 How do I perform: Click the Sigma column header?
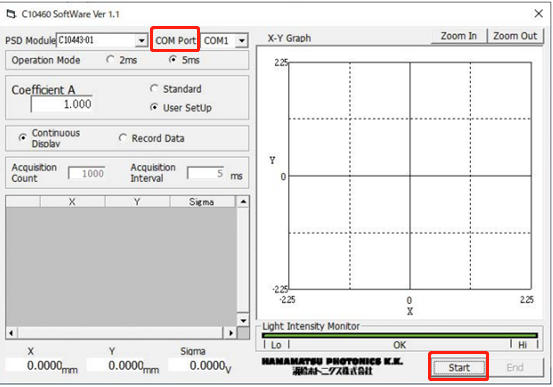point(202,202)
